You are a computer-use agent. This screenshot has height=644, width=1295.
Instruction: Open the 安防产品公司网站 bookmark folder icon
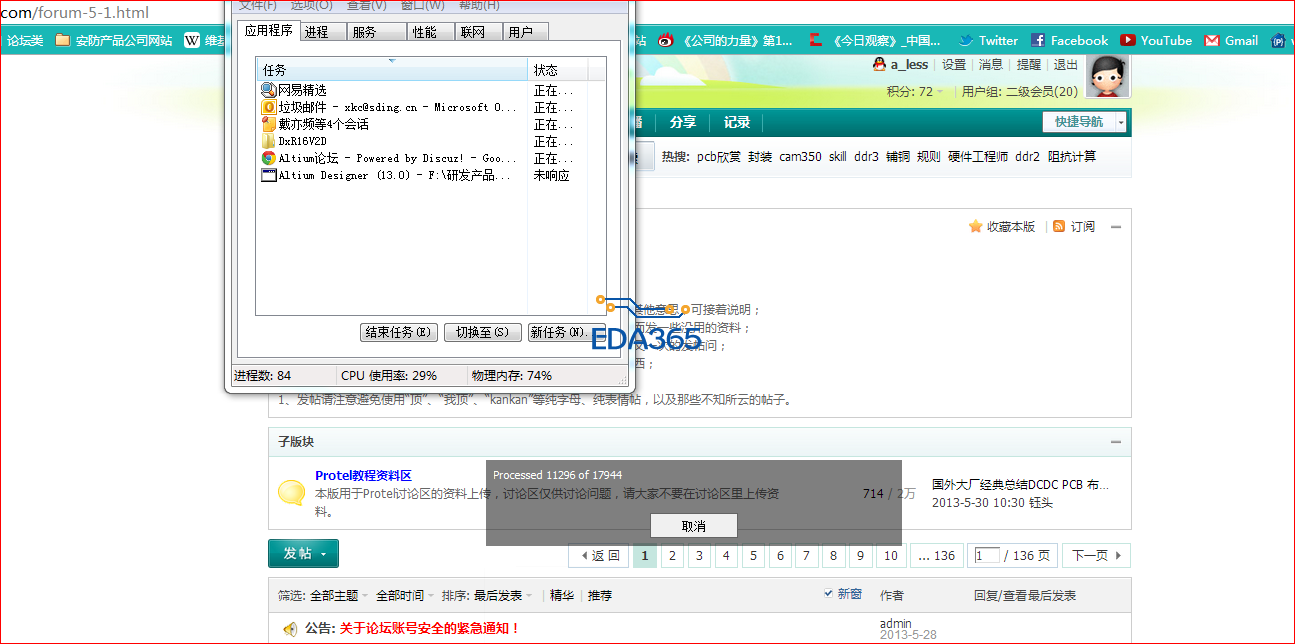63,41
